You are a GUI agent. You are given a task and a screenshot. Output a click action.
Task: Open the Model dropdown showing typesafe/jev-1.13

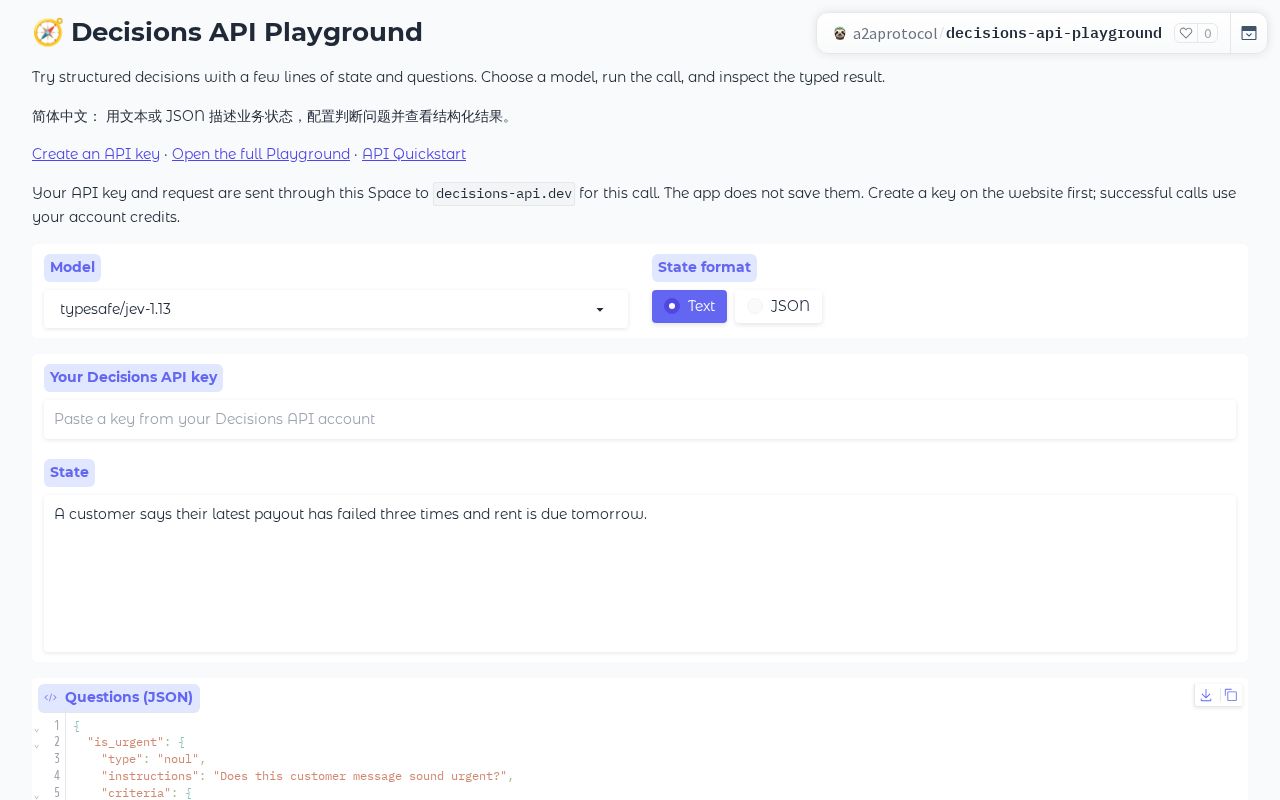click(x=336, y=309)
